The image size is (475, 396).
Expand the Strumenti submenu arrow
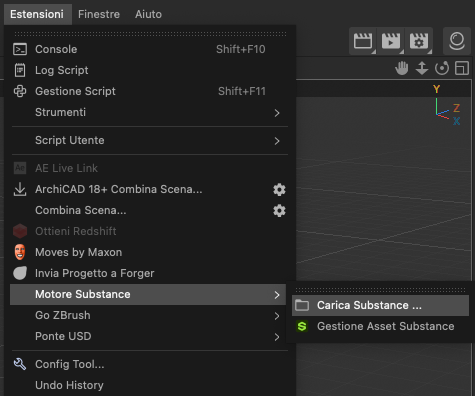pos(277,113)
